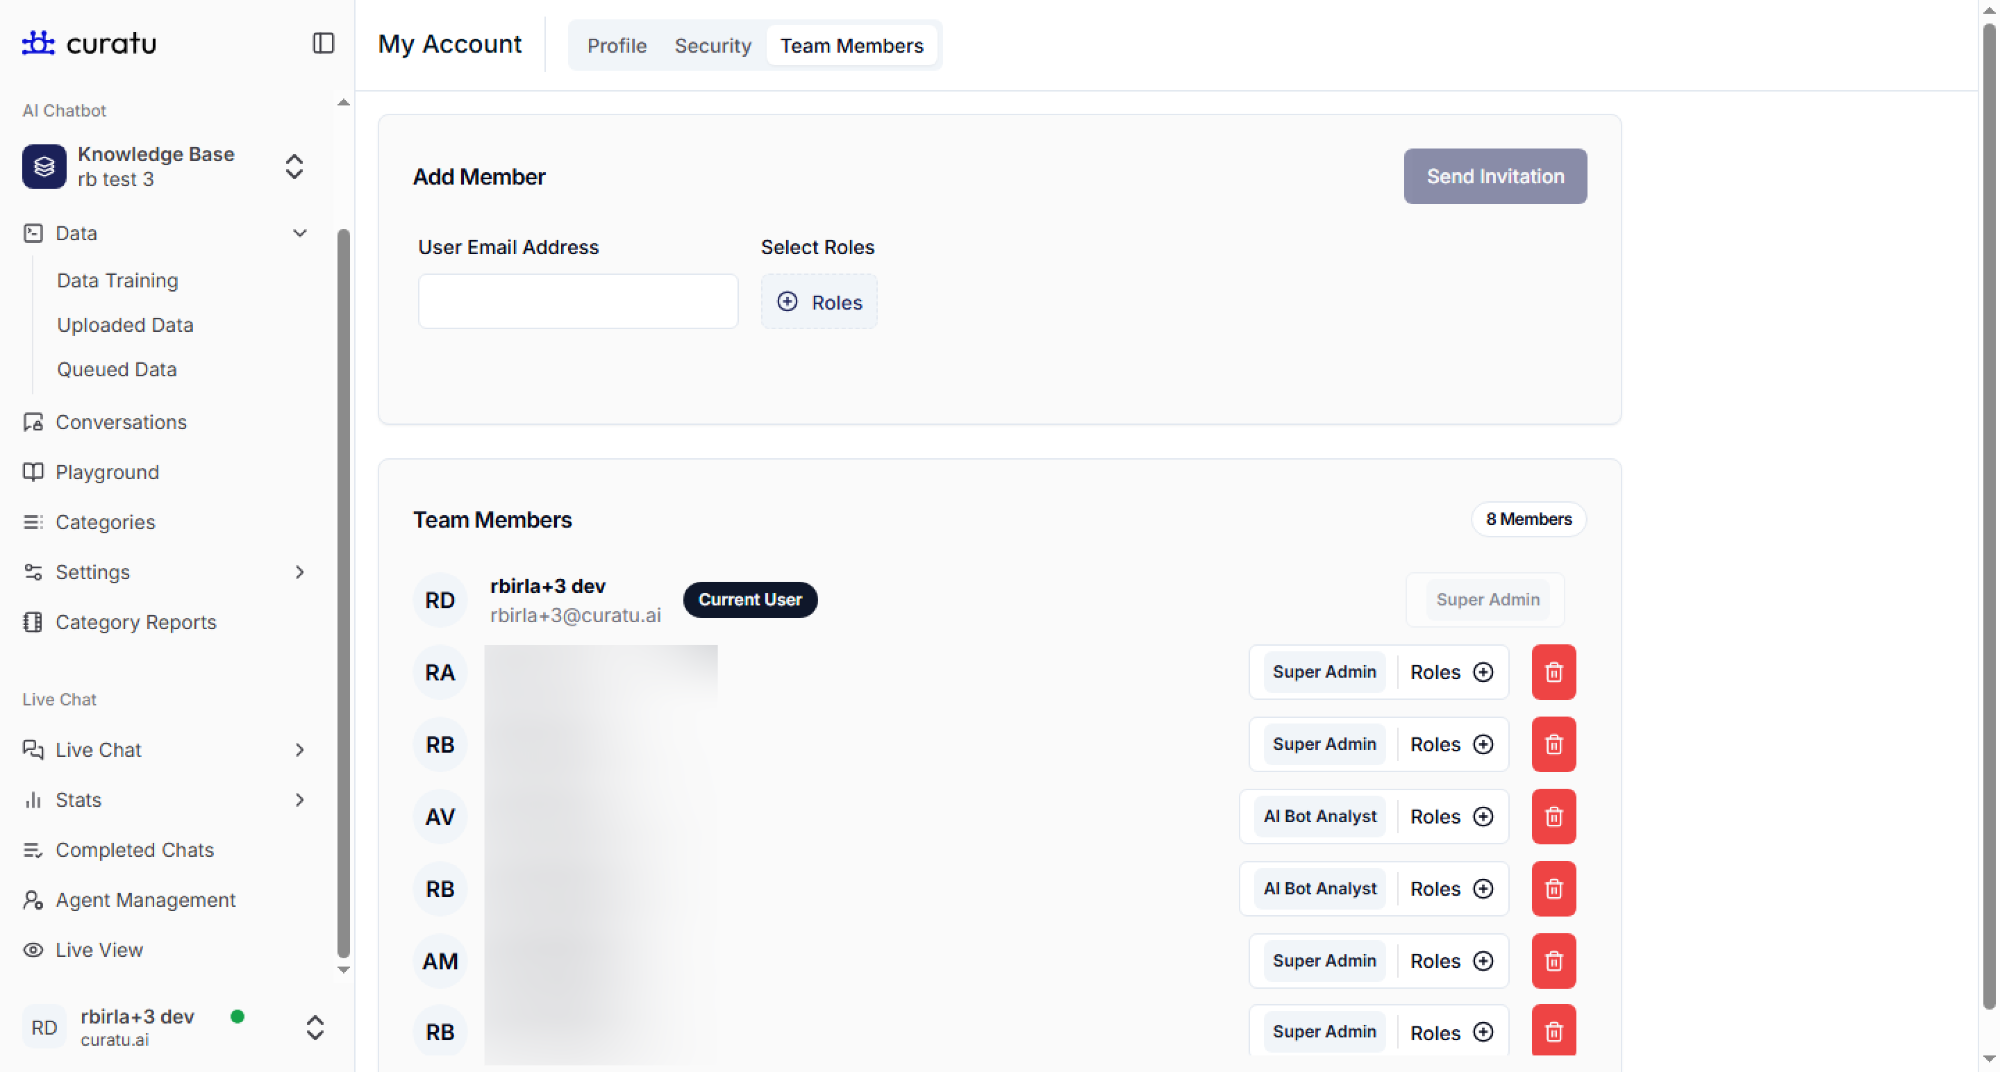Switch Knowledge Base selector
Screen dimensions: 2000x1072
coord(294,166)
